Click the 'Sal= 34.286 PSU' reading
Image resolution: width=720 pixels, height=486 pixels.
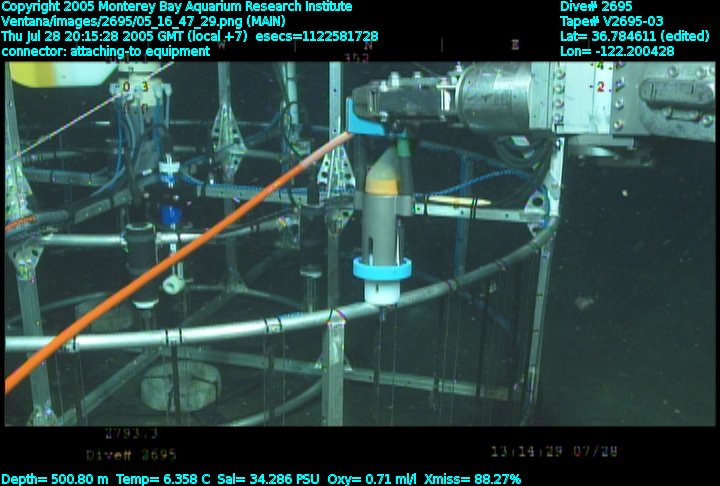tap(268, 479)
